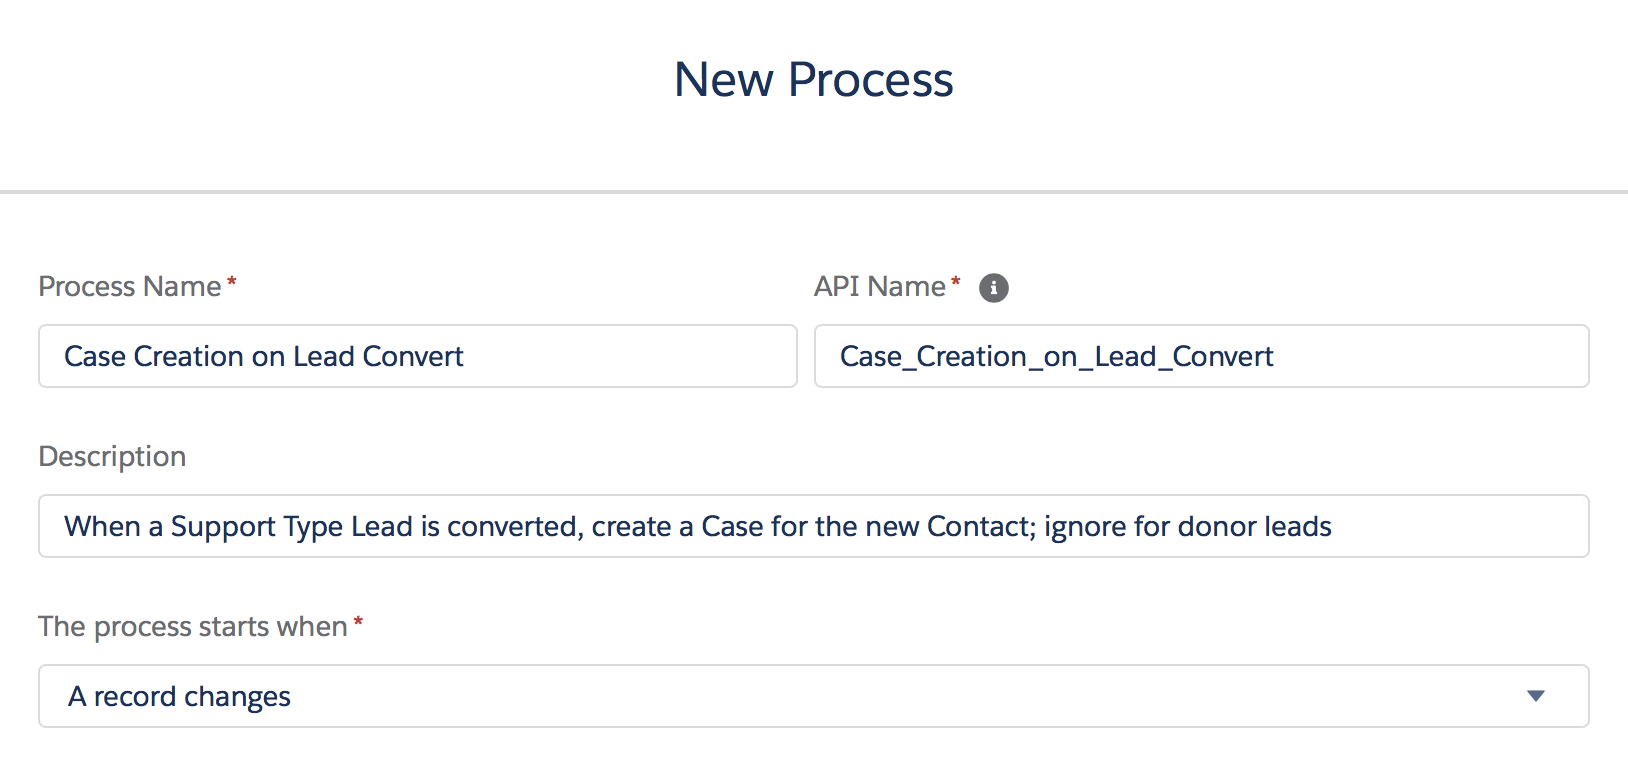Click the red asterisk beside API Name

coord(956,282)
